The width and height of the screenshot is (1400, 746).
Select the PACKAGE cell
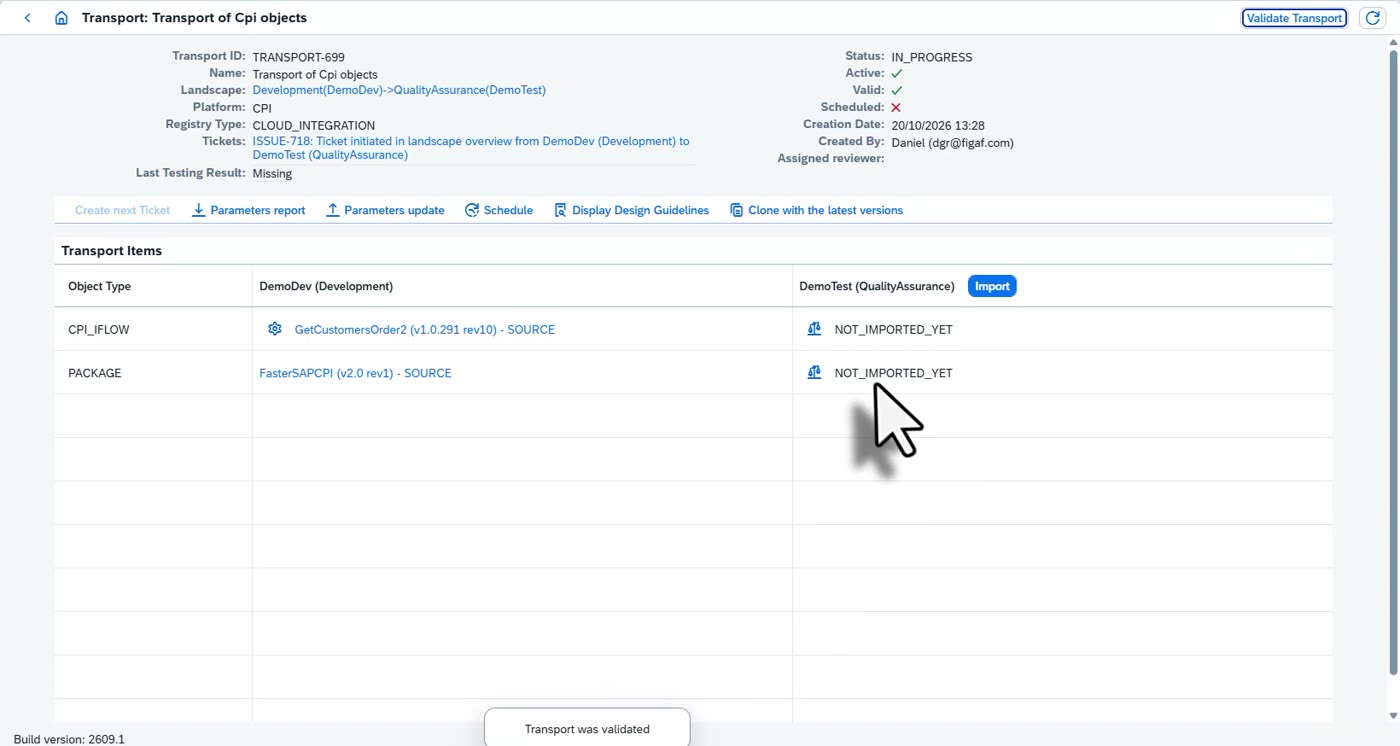pos(153,373)
